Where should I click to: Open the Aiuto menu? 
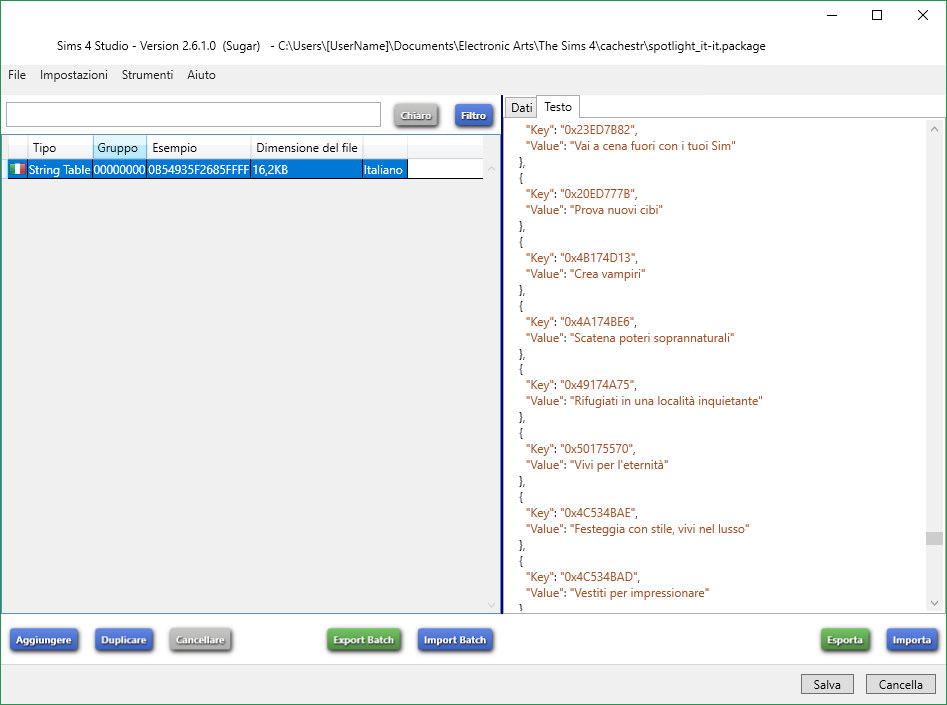tap(201, 75)
